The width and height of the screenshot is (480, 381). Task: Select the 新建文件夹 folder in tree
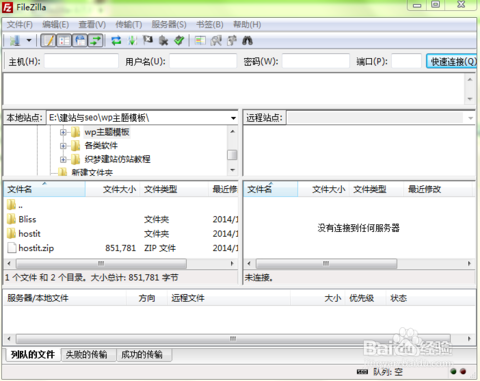tap(92, 172)
